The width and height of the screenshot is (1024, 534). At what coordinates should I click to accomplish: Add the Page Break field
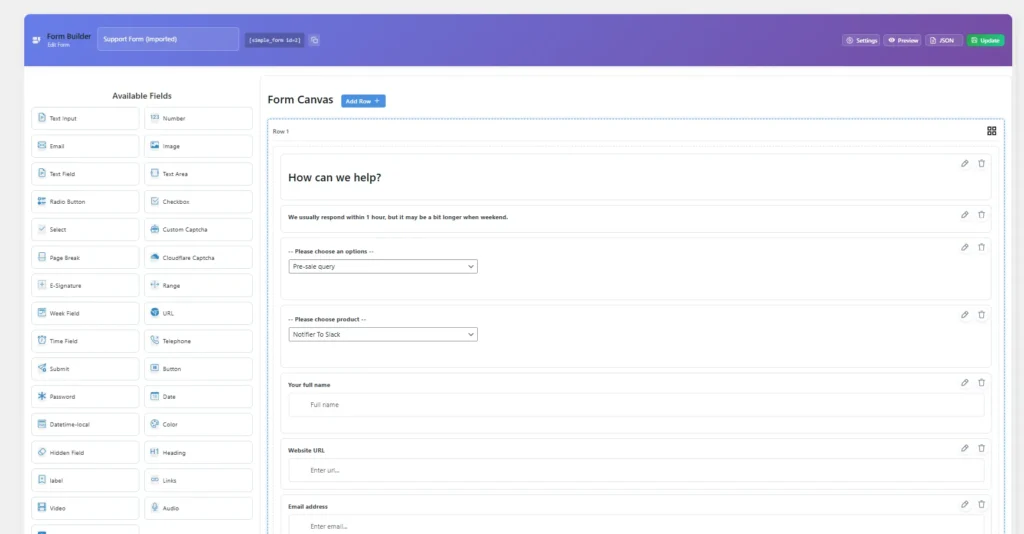click(85, 257)
